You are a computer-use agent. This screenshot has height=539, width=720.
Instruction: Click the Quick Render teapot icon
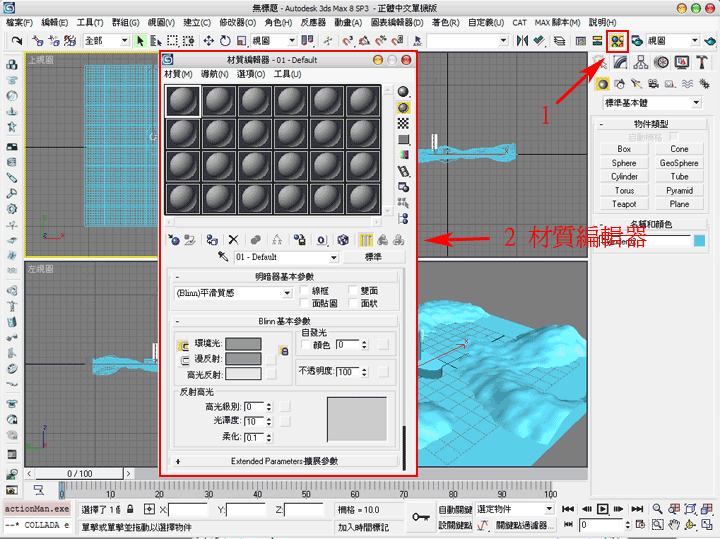(709, 41)
